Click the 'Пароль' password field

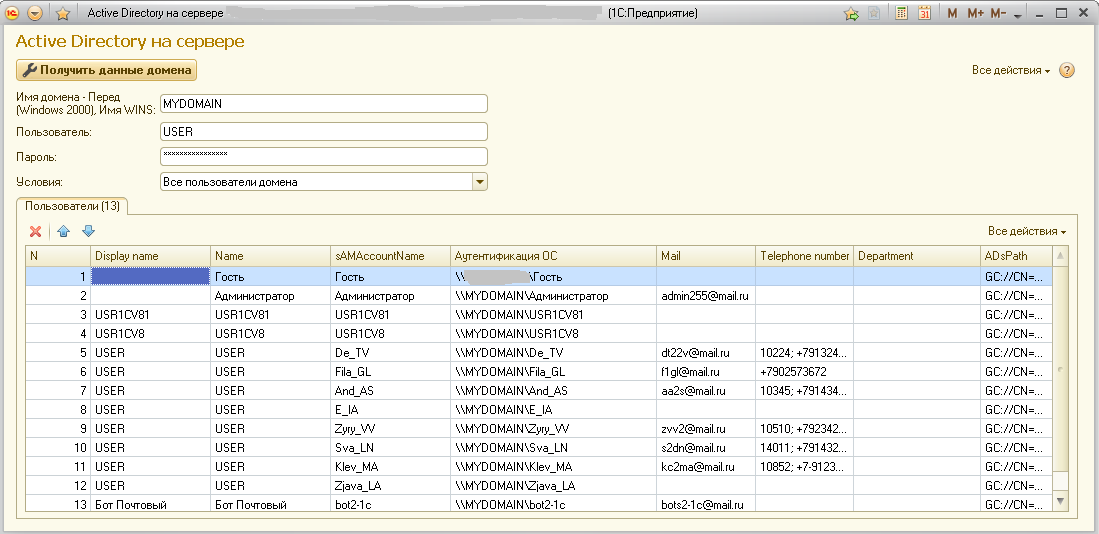point(323,156)
